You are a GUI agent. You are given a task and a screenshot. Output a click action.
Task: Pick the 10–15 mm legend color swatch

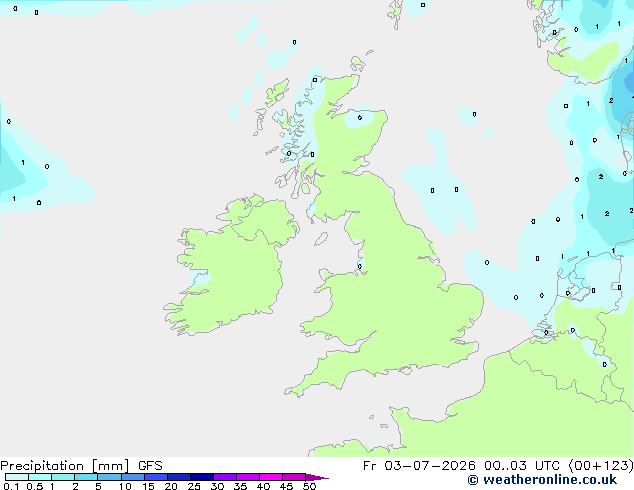[133, 477]
